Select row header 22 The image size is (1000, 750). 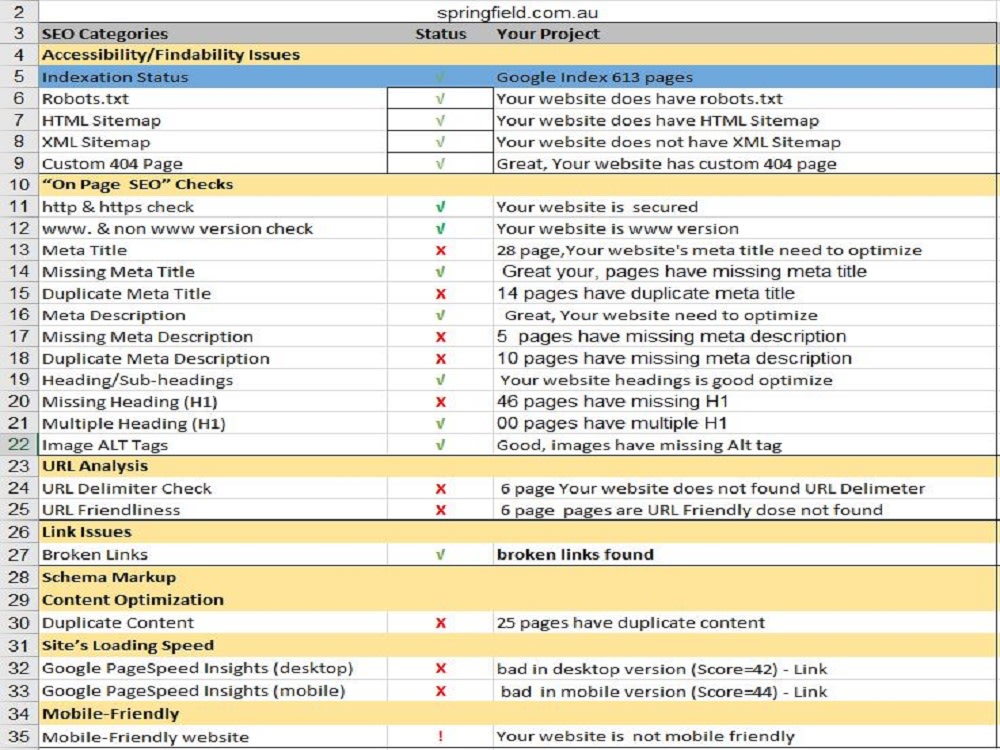pos(19,445)
